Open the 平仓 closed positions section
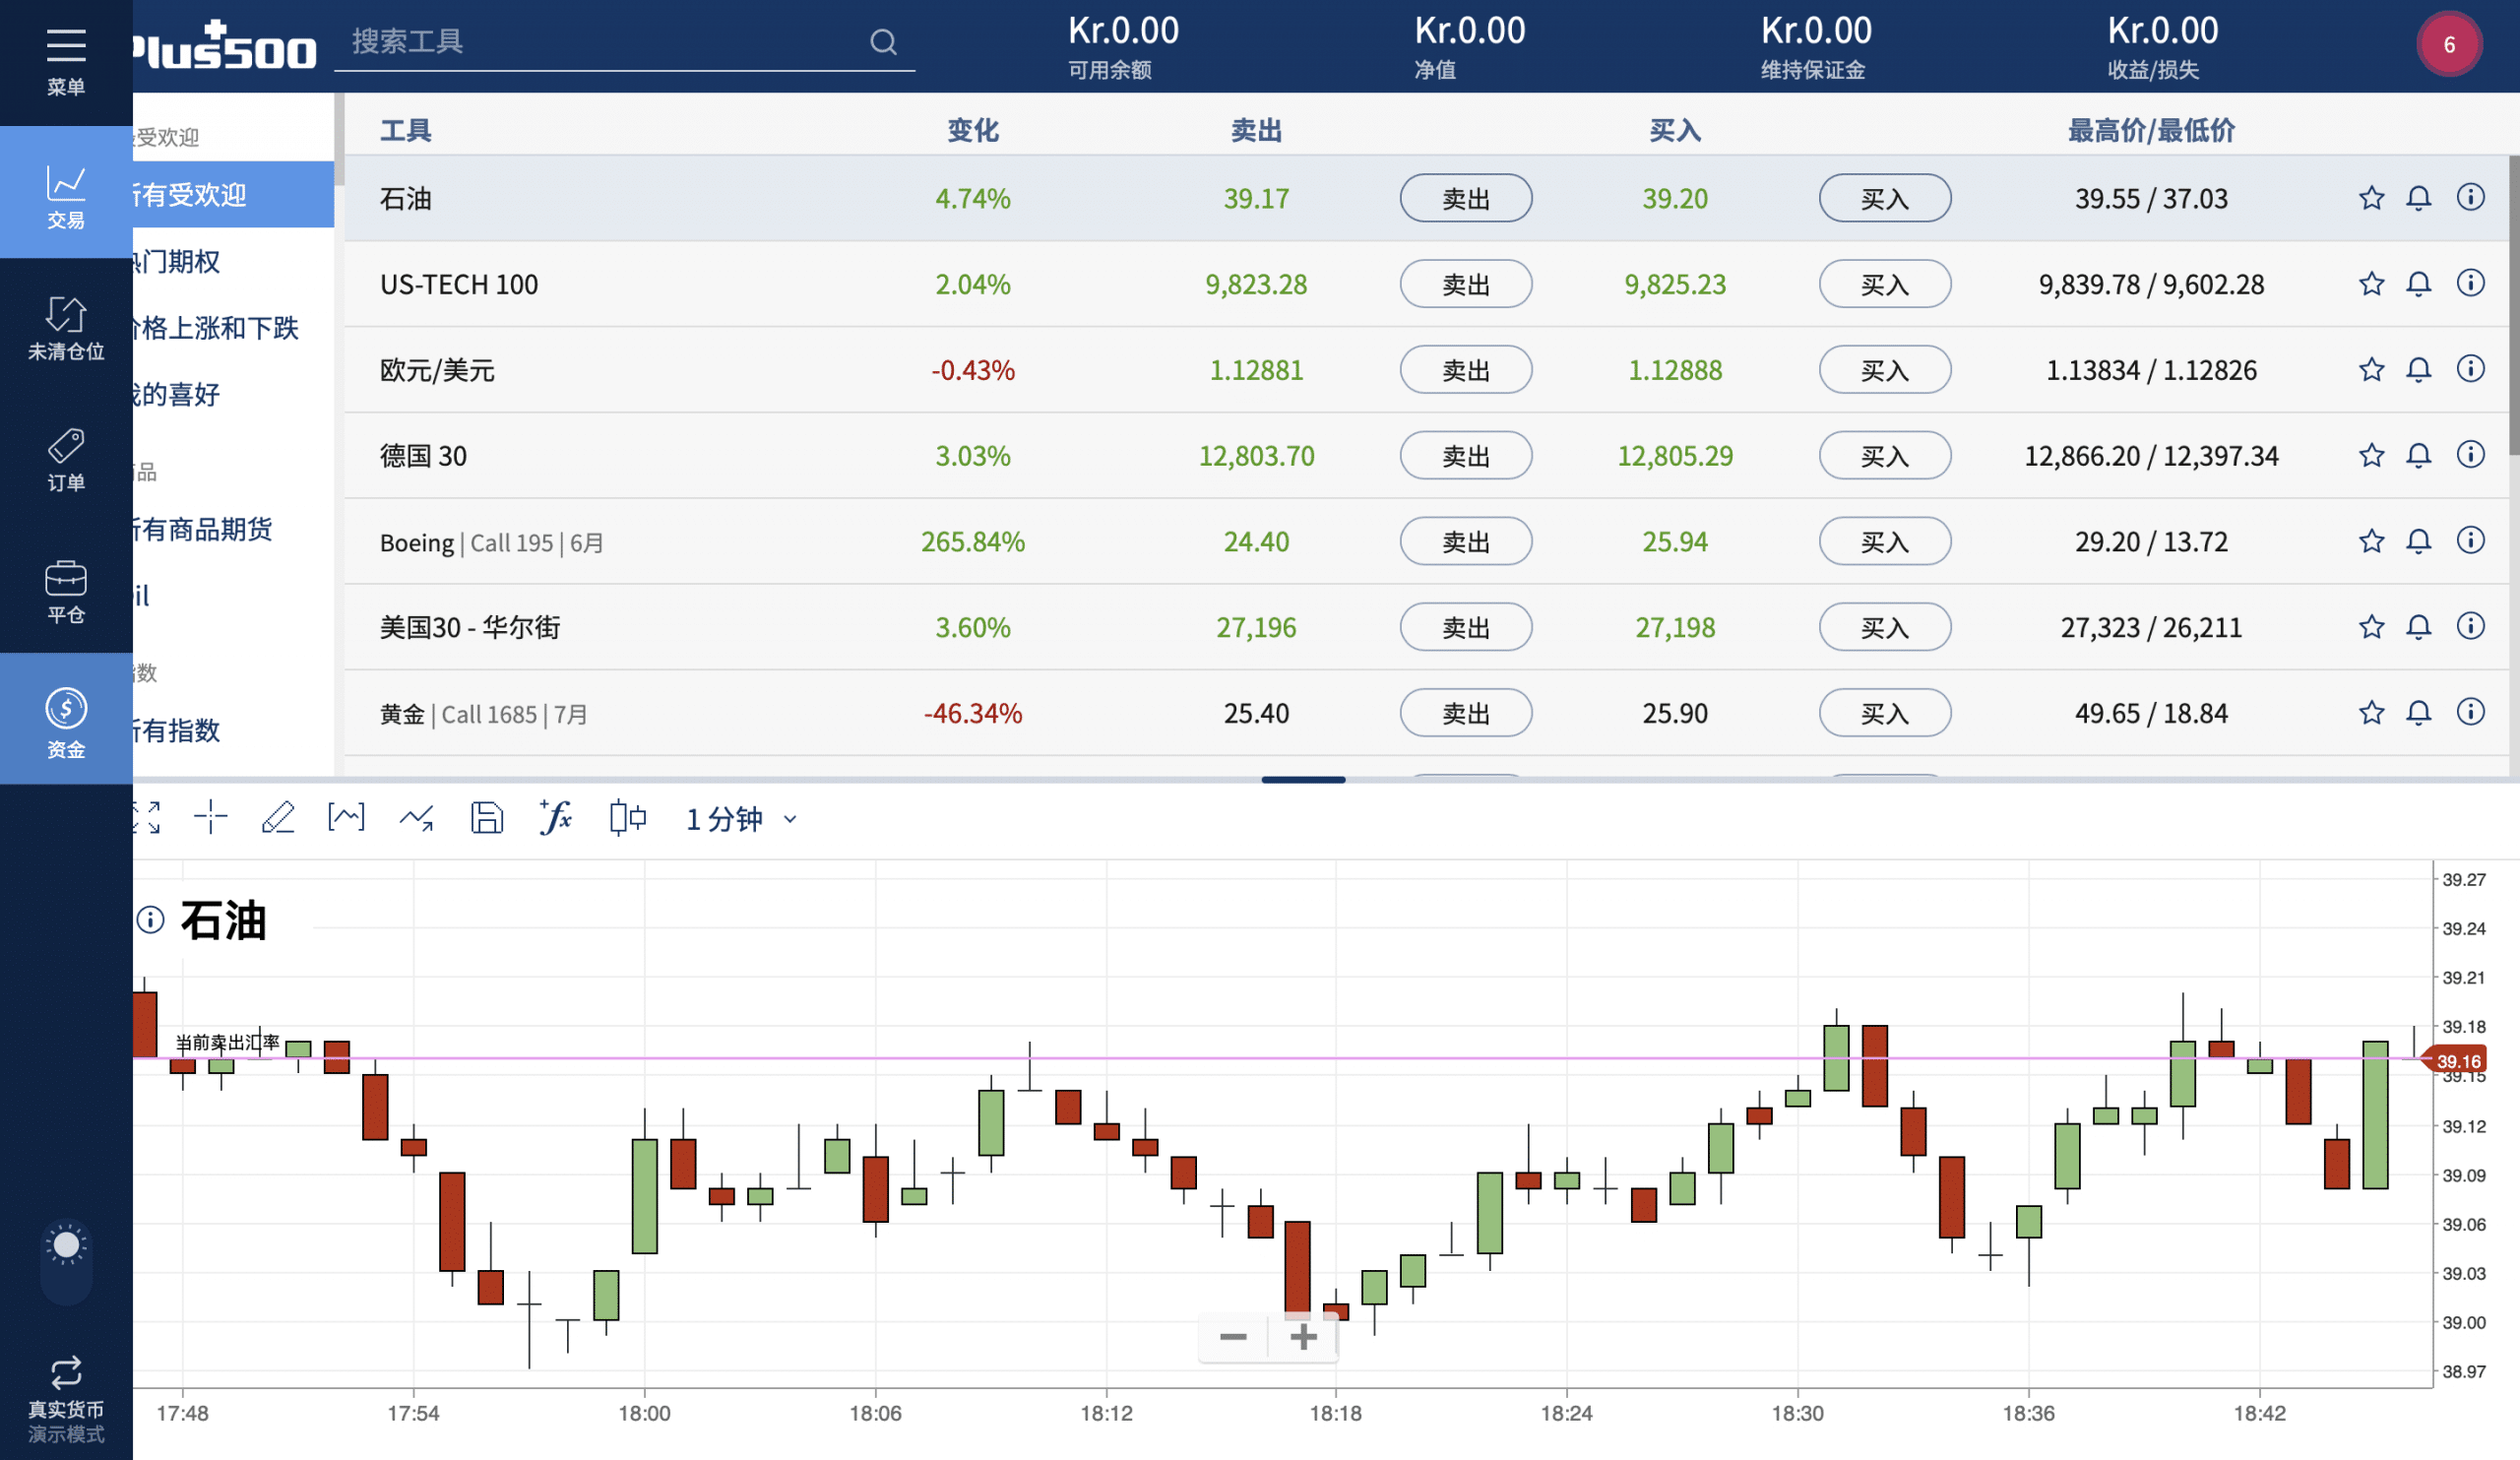The width and height of the screenshot is (2520, 1460). pos(66,590)
